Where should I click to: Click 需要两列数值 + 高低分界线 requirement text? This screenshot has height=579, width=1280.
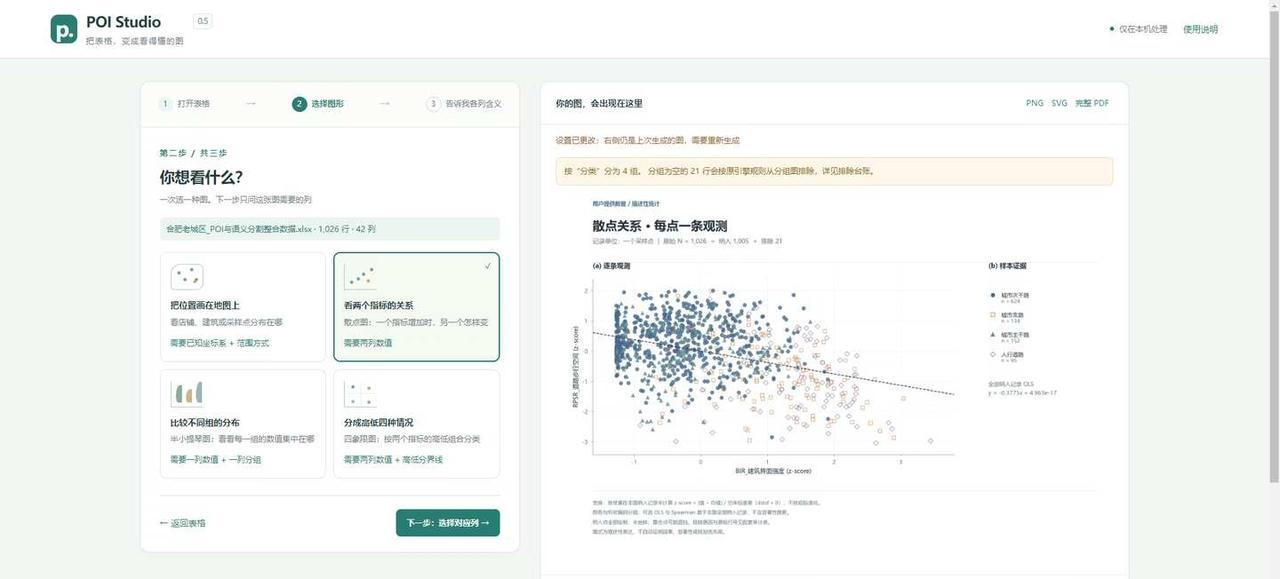click(x=393, y=460)
